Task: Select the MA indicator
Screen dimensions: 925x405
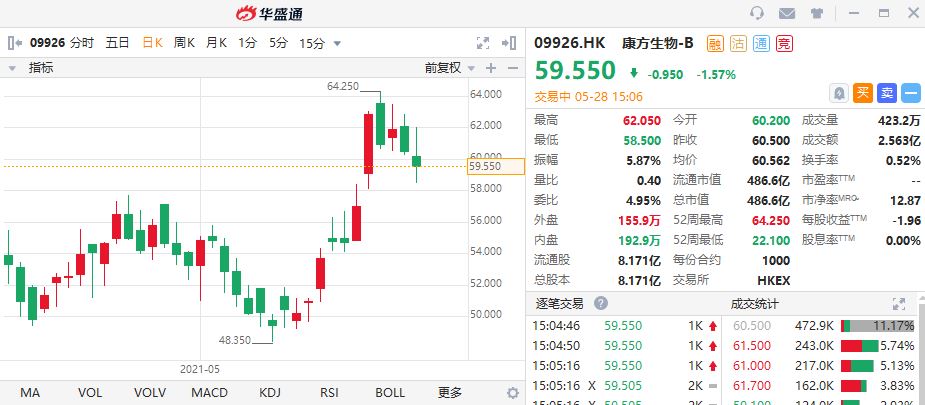Action: tap(30, 393)
